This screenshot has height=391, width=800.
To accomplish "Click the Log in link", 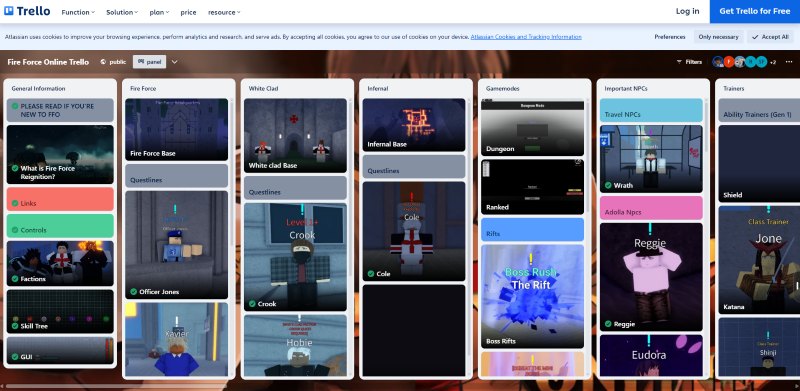I will point(687,11).
